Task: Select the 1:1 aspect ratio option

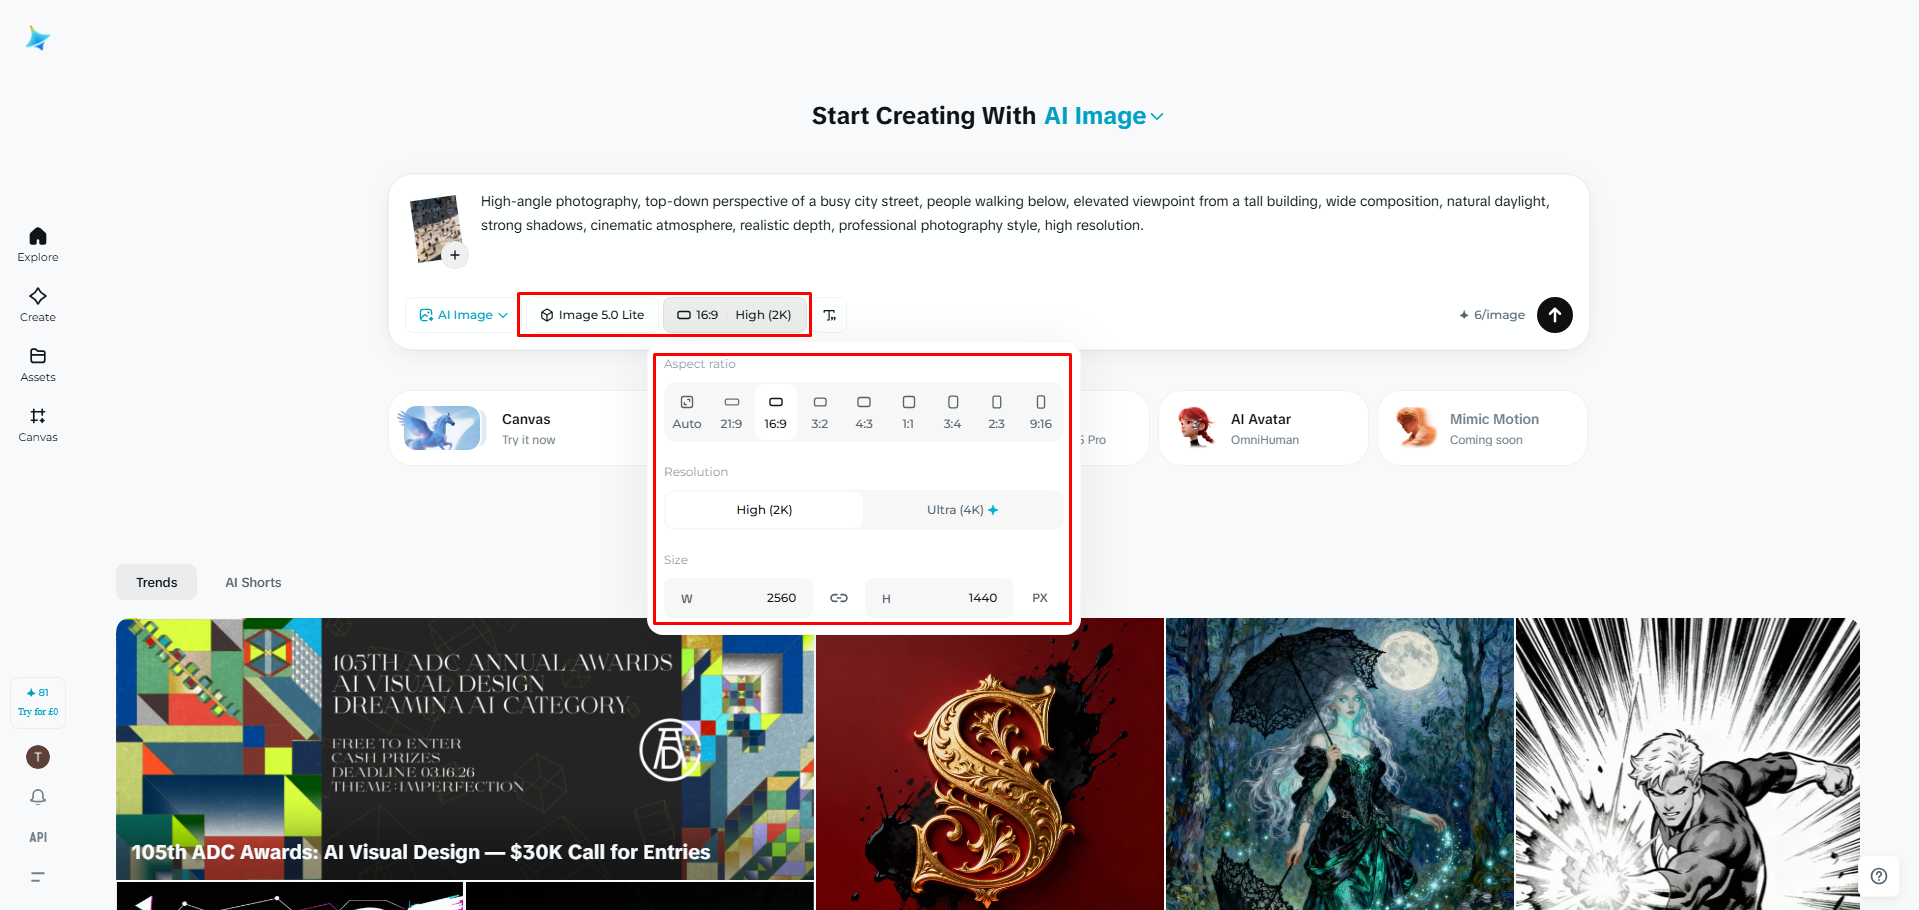Action: click(x=908, y=412)
